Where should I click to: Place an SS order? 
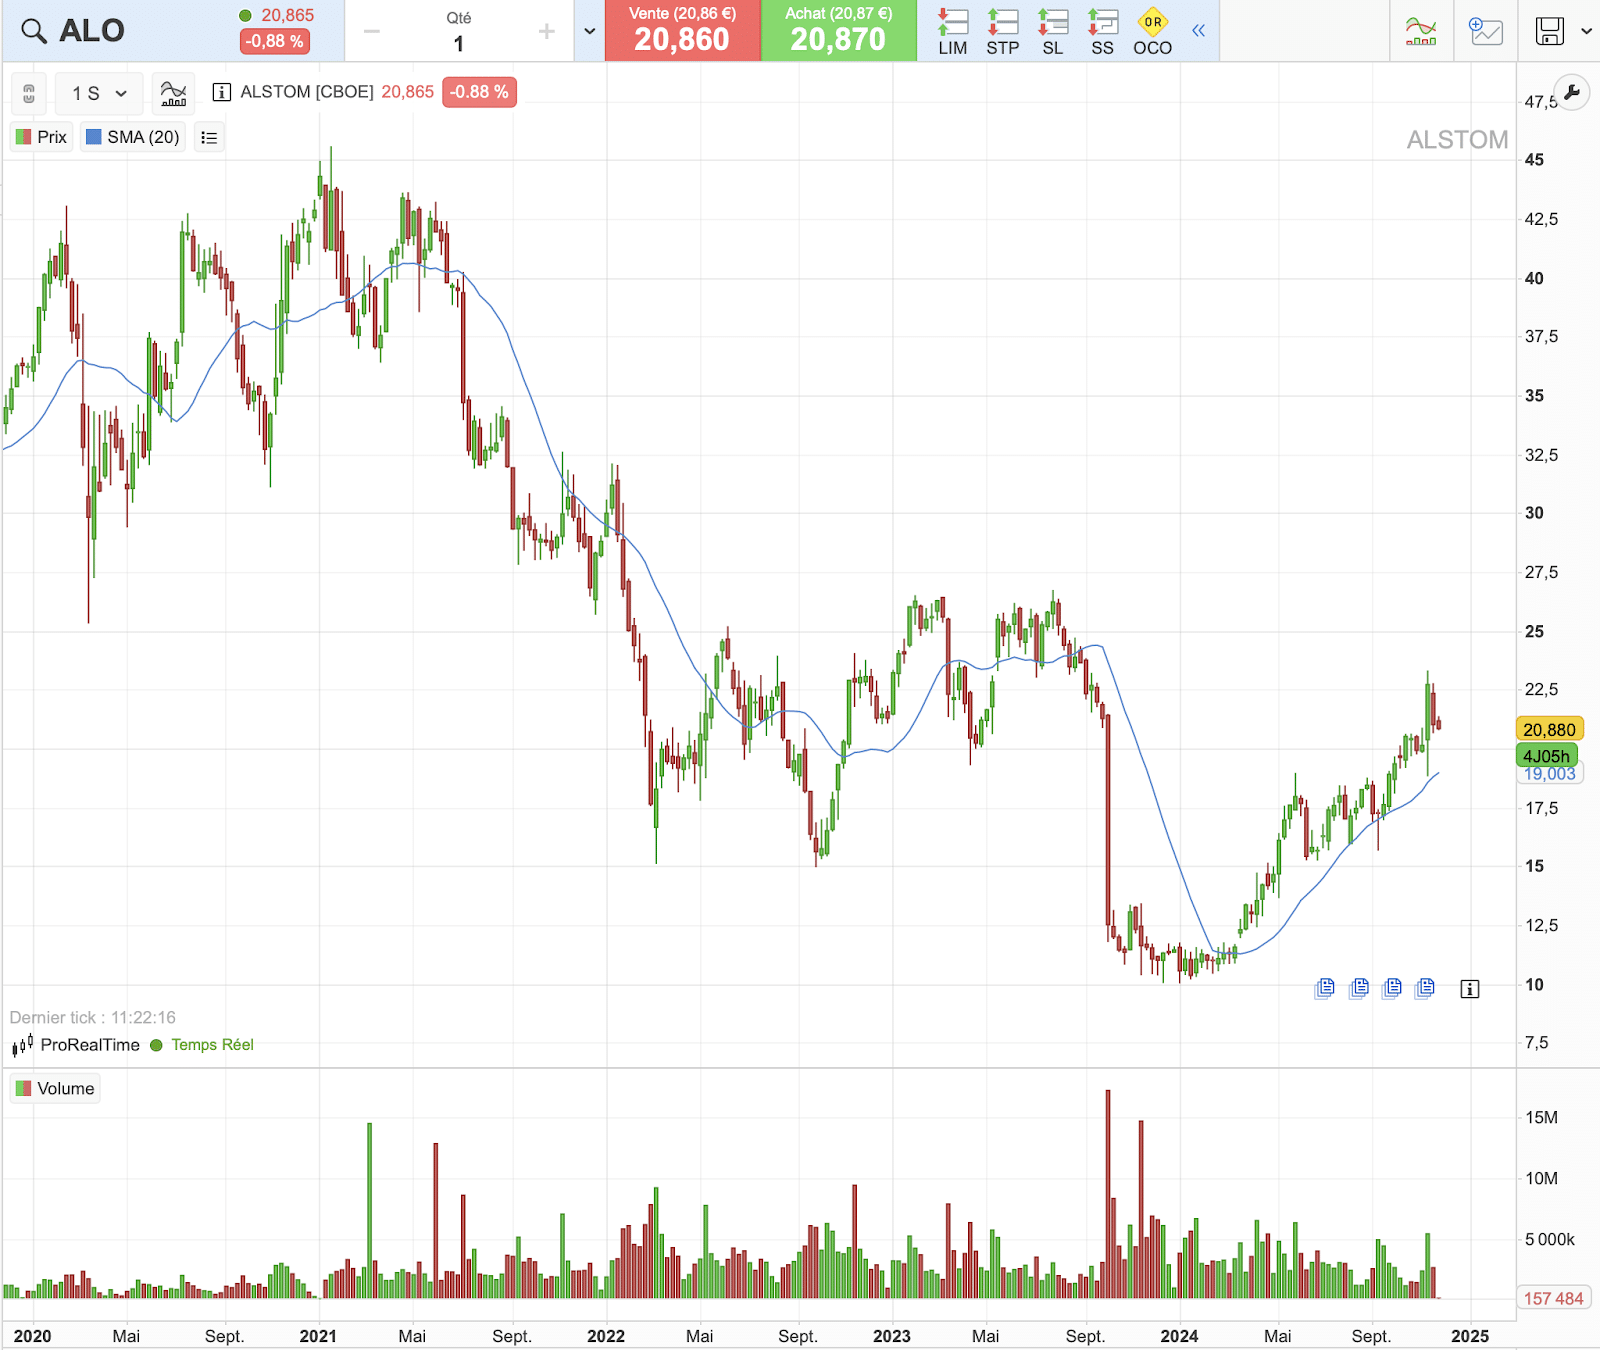1102,31
